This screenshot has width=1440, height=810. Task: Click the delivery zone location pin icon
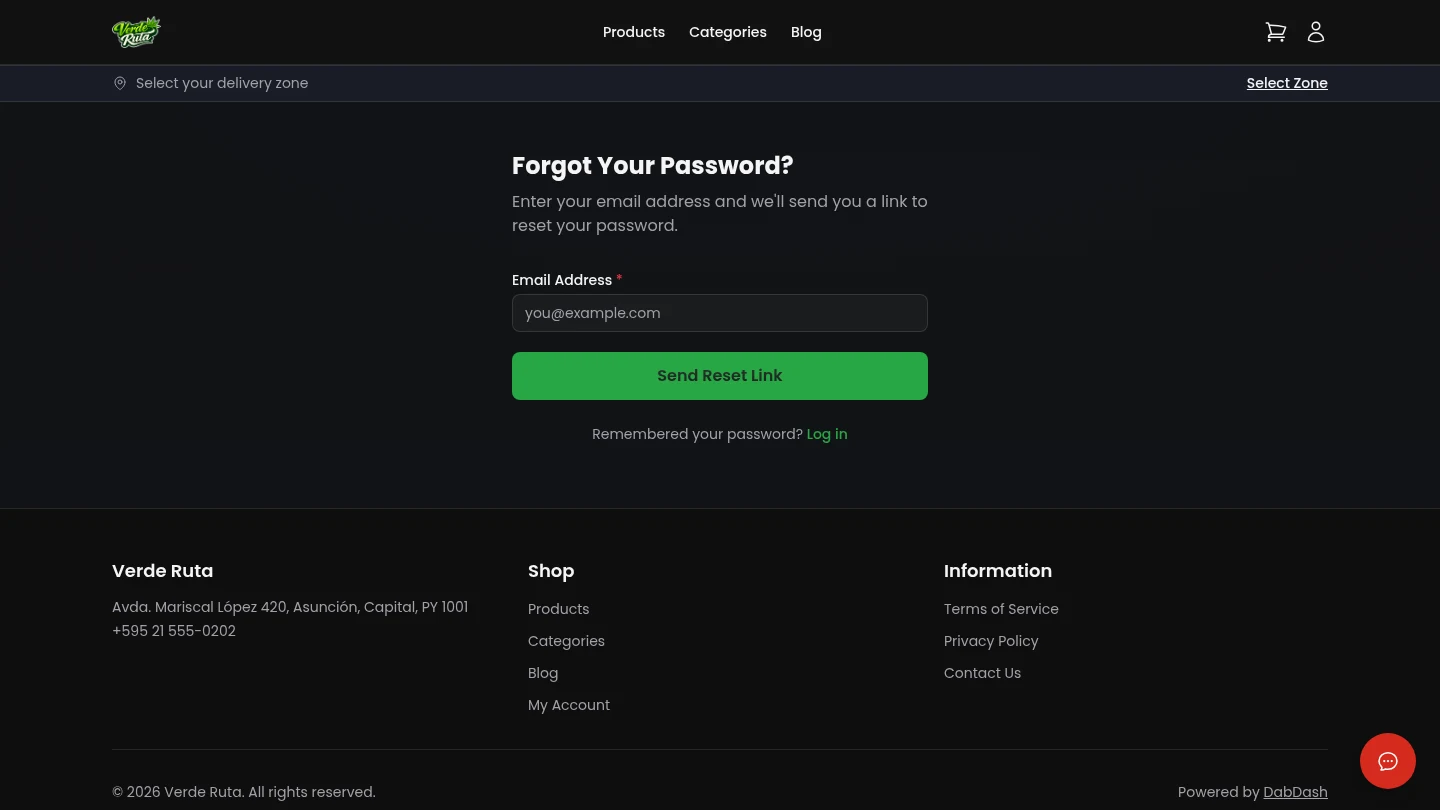coord(120,83)
